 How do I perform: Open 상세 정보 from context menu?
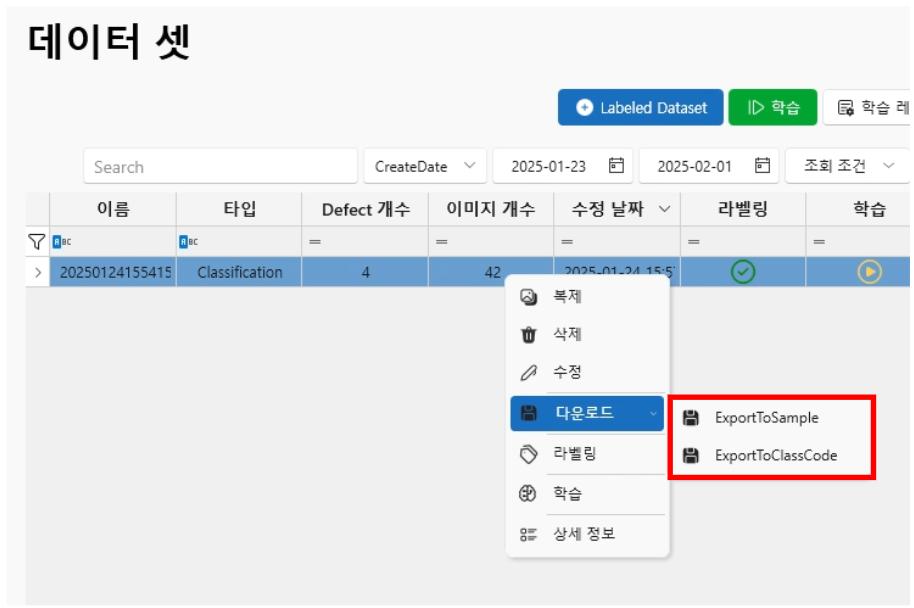tap(584, 534)
